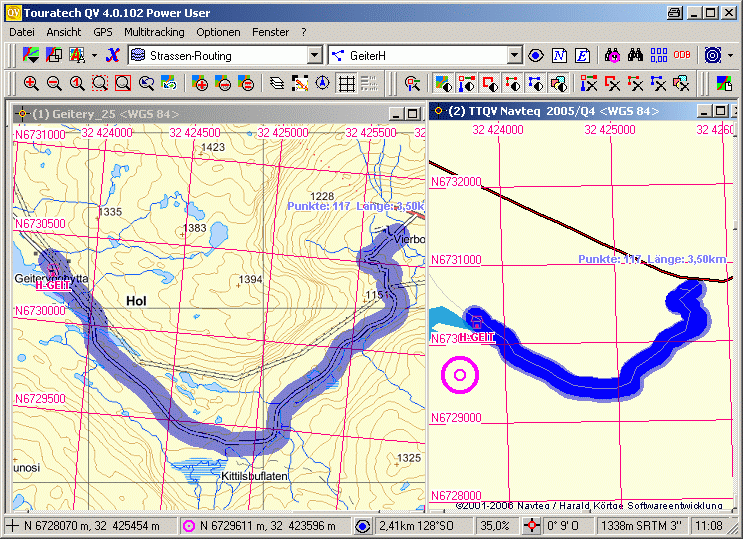This screenshot has height=539, width=743.
Task: Open the ? help menu
Action: pos(304,32)
